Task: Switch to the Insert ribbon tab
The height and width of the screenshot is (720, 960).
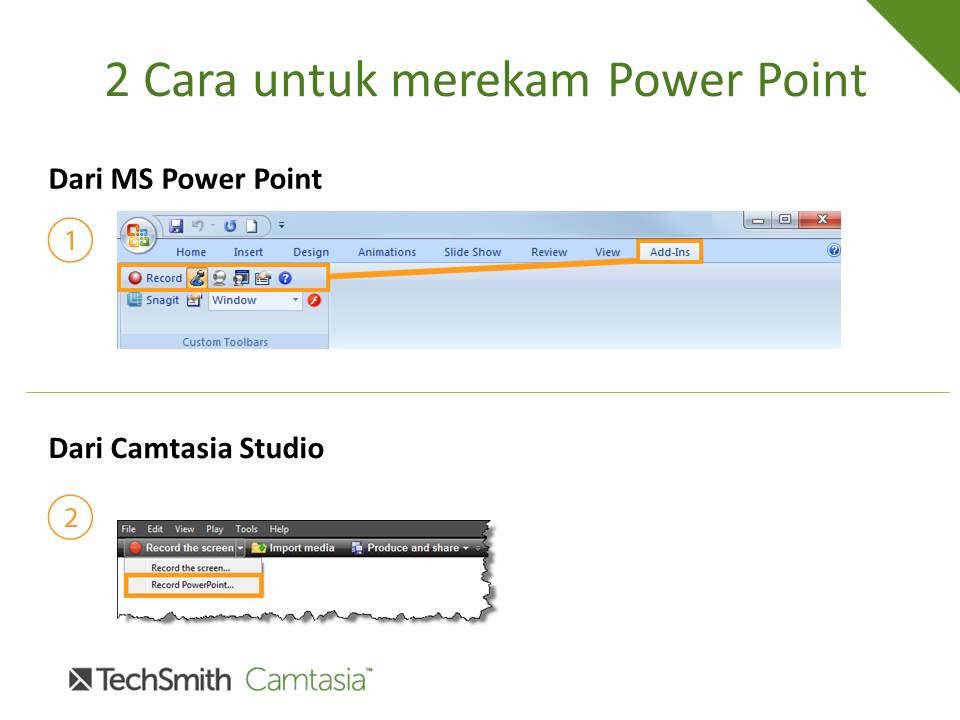Action: [248, 252]
